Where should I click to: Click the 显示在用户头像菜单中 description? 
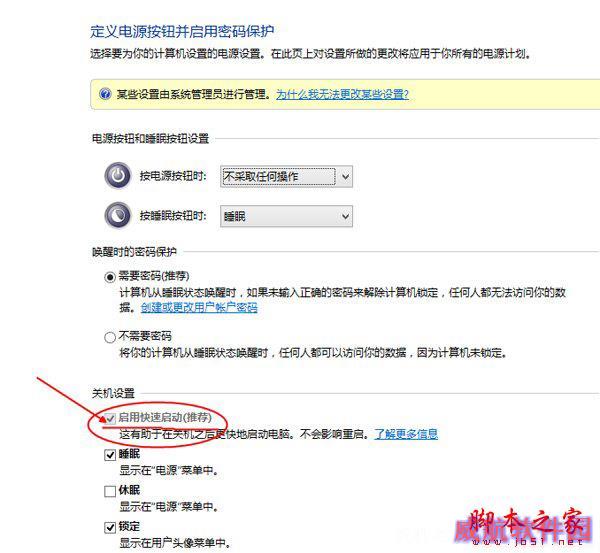coord(175,543)
